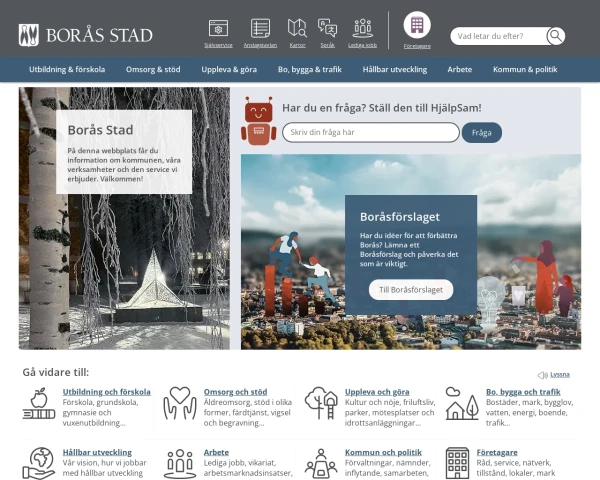Click the tree and treehouse icon

(x=321, y=403)
